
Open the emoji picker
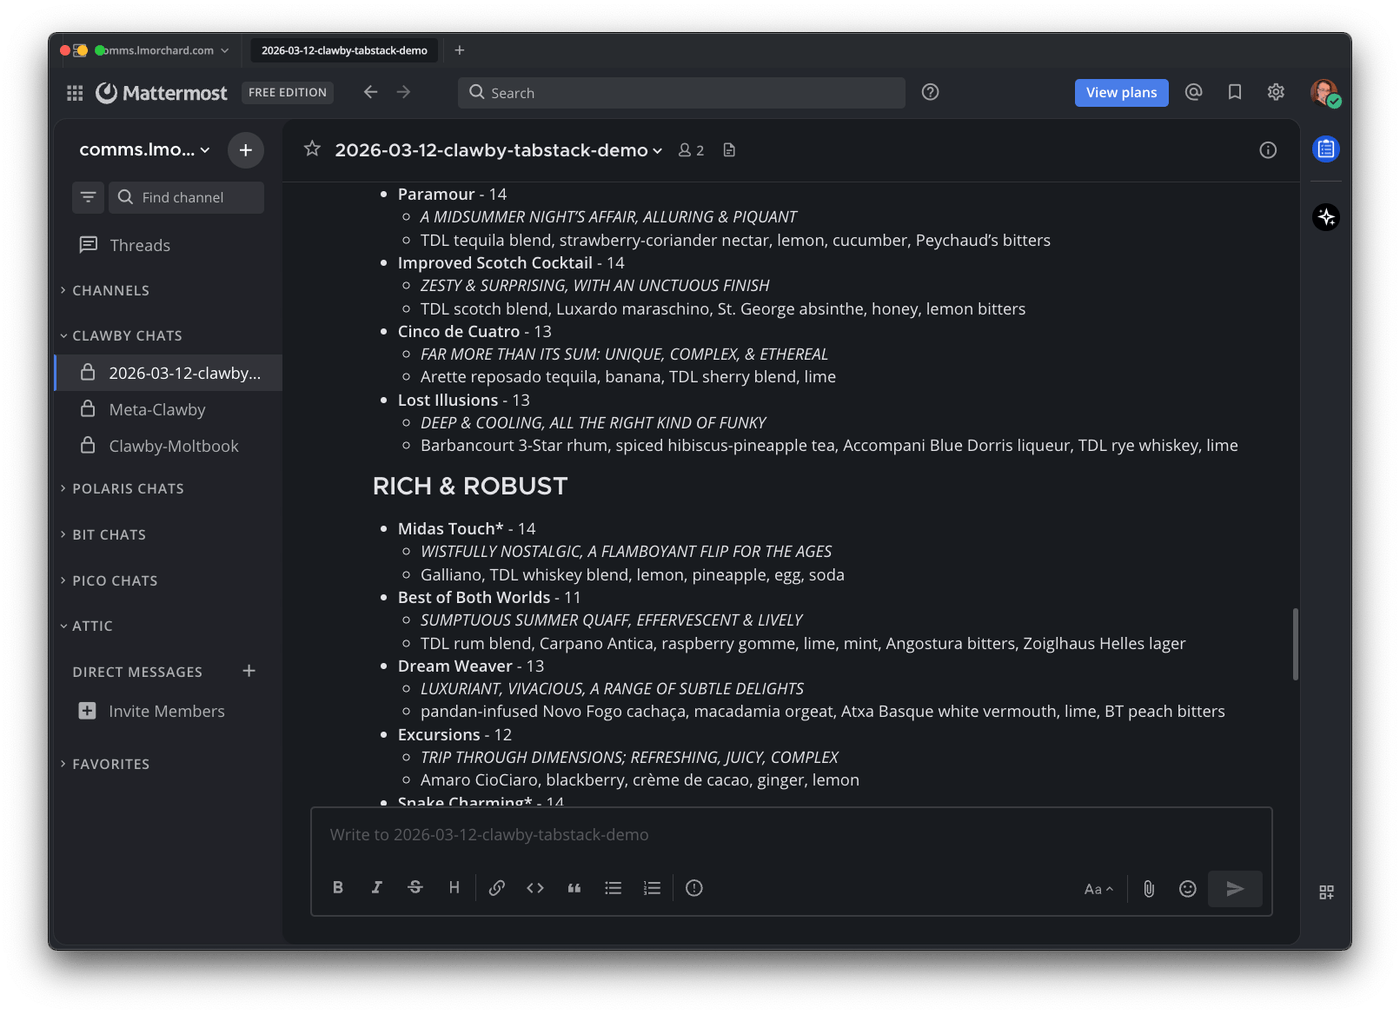point(1187,889)
